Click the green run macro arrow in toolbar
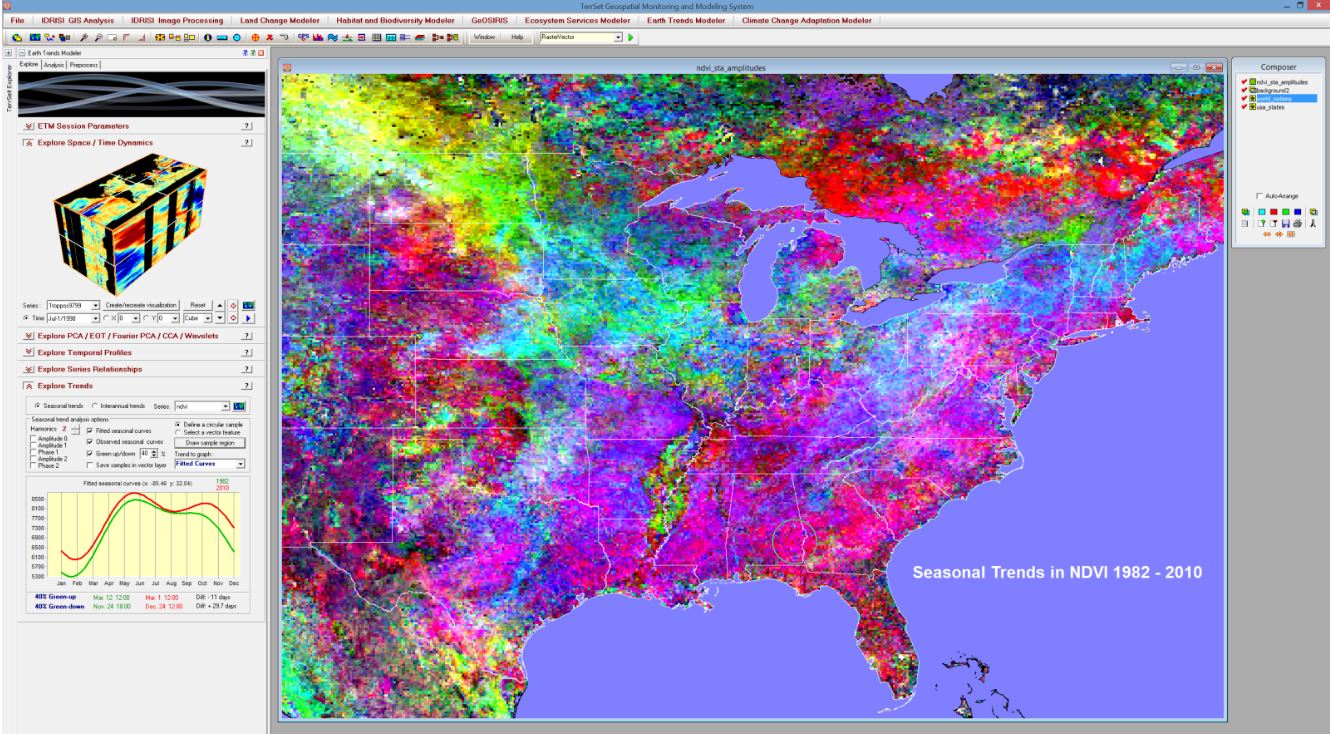Viewport: 1330px width, 734px height. click(632, 37)
